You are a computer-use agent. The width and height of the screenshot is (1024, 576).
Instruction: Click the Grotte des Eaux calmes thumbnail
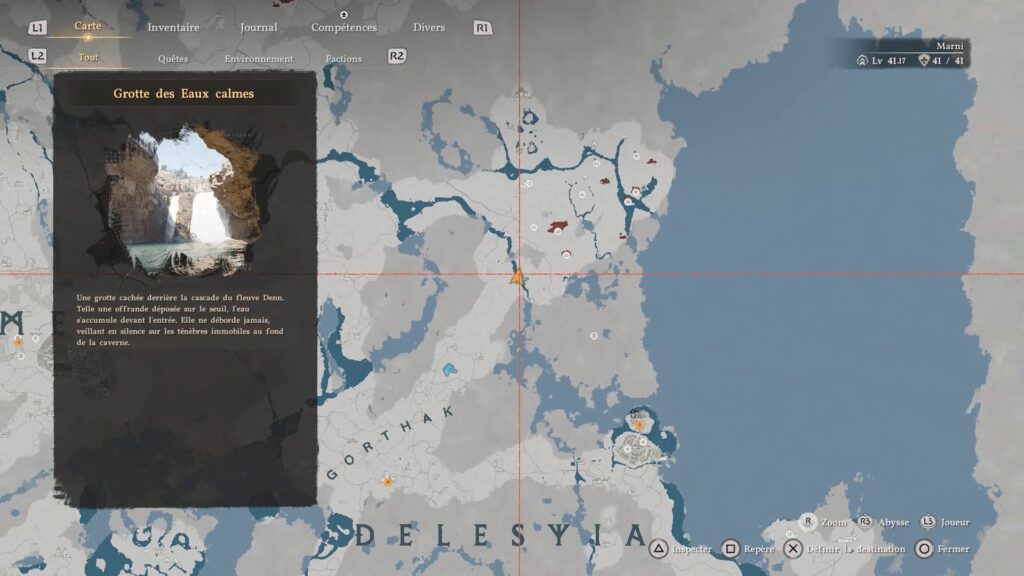click(x=184, y=199)
